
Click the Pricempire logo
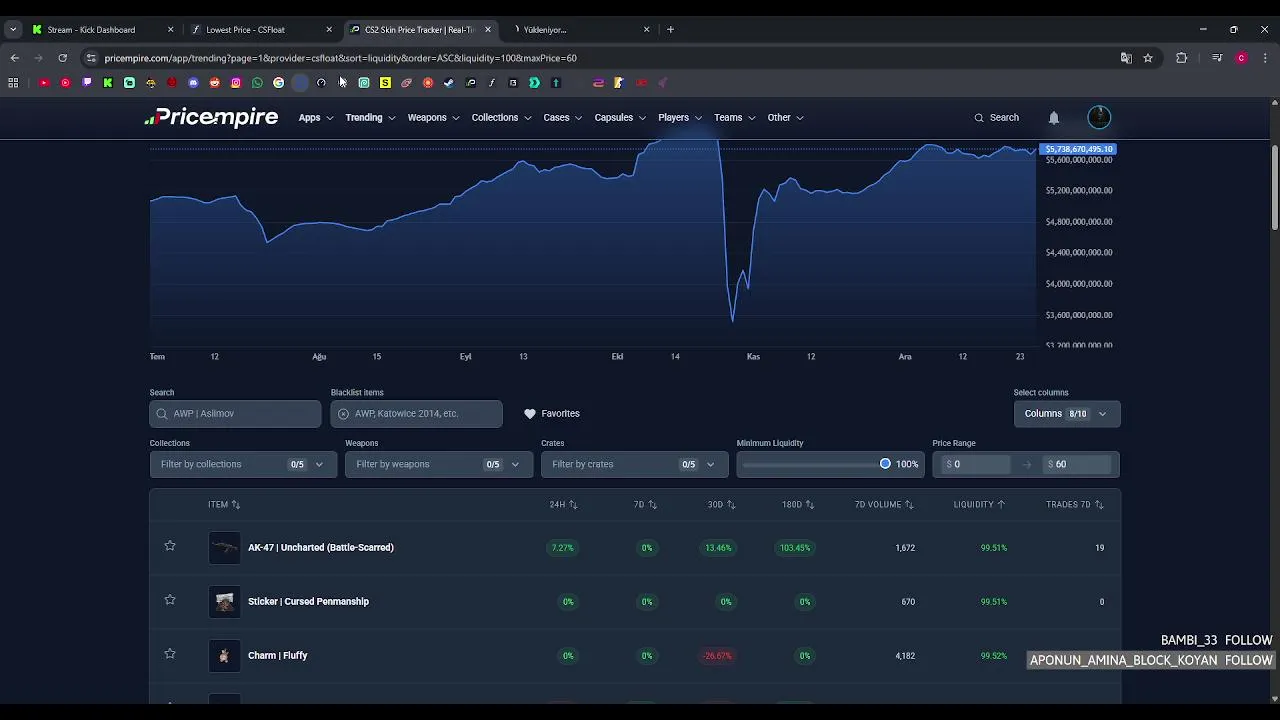[211, 117]
